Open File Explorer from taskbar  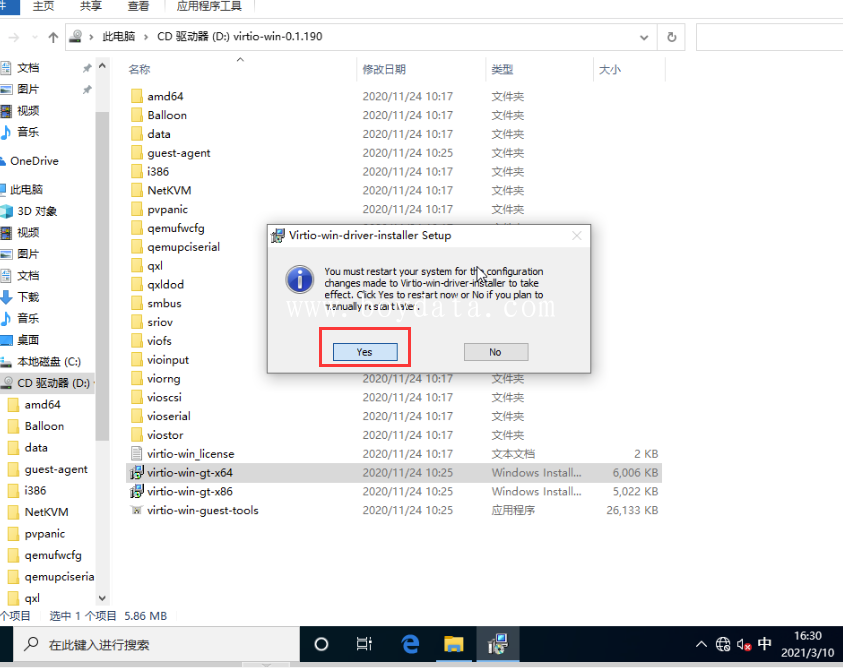pos(454,644)
